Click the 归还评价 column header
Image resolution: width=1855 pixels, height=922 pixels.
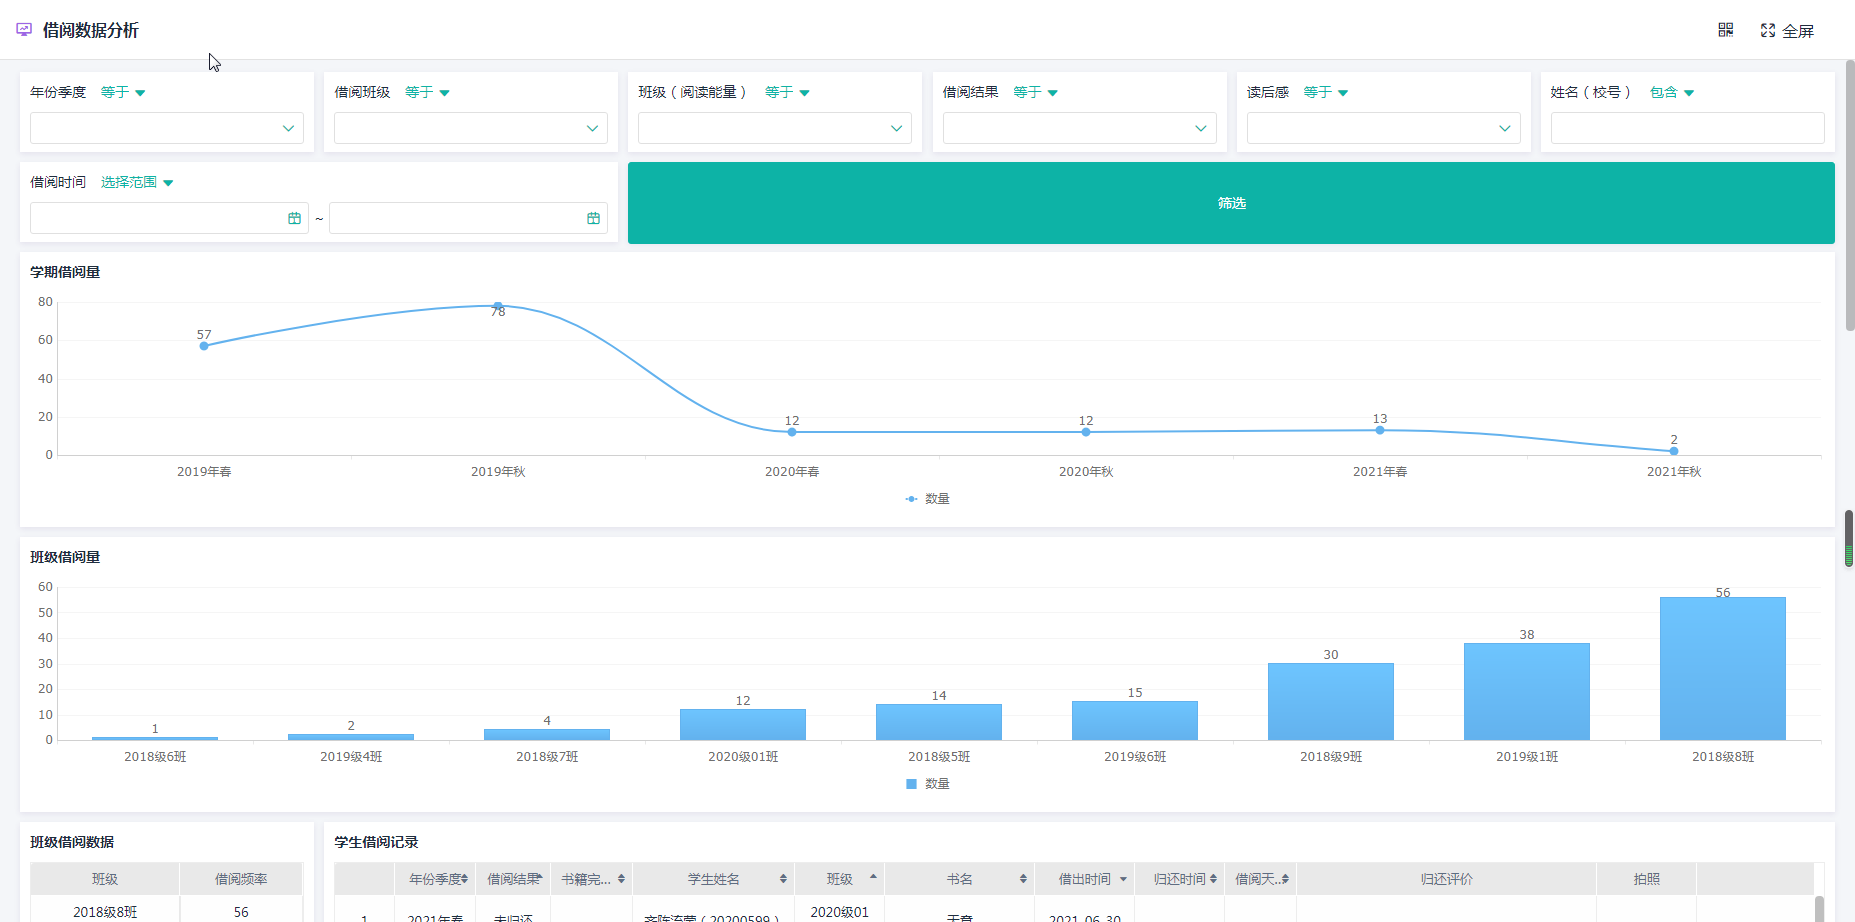coord(1446,879)
